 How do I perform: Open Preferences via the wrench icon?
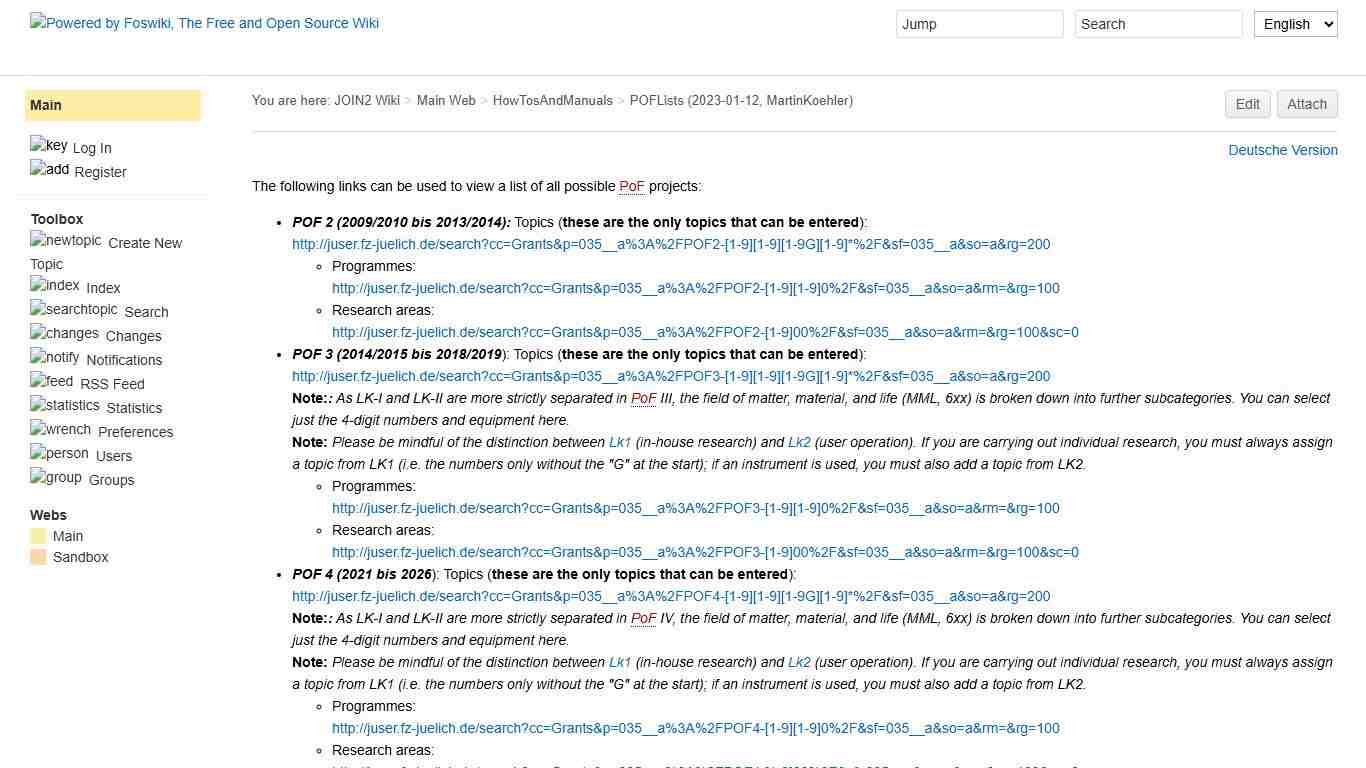coord(59,429)
